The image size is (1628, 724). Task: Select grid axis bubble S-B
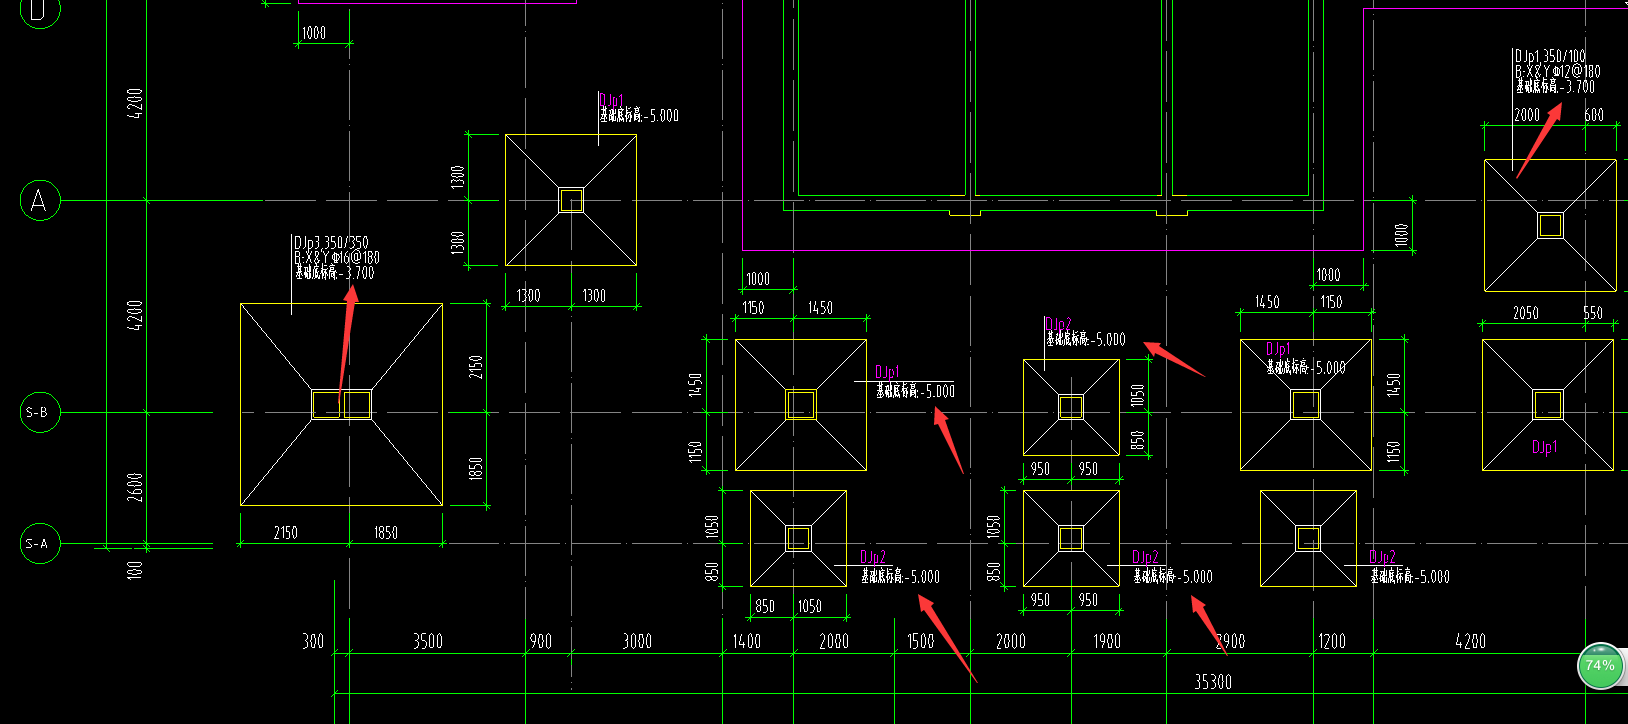coord(40,412)
